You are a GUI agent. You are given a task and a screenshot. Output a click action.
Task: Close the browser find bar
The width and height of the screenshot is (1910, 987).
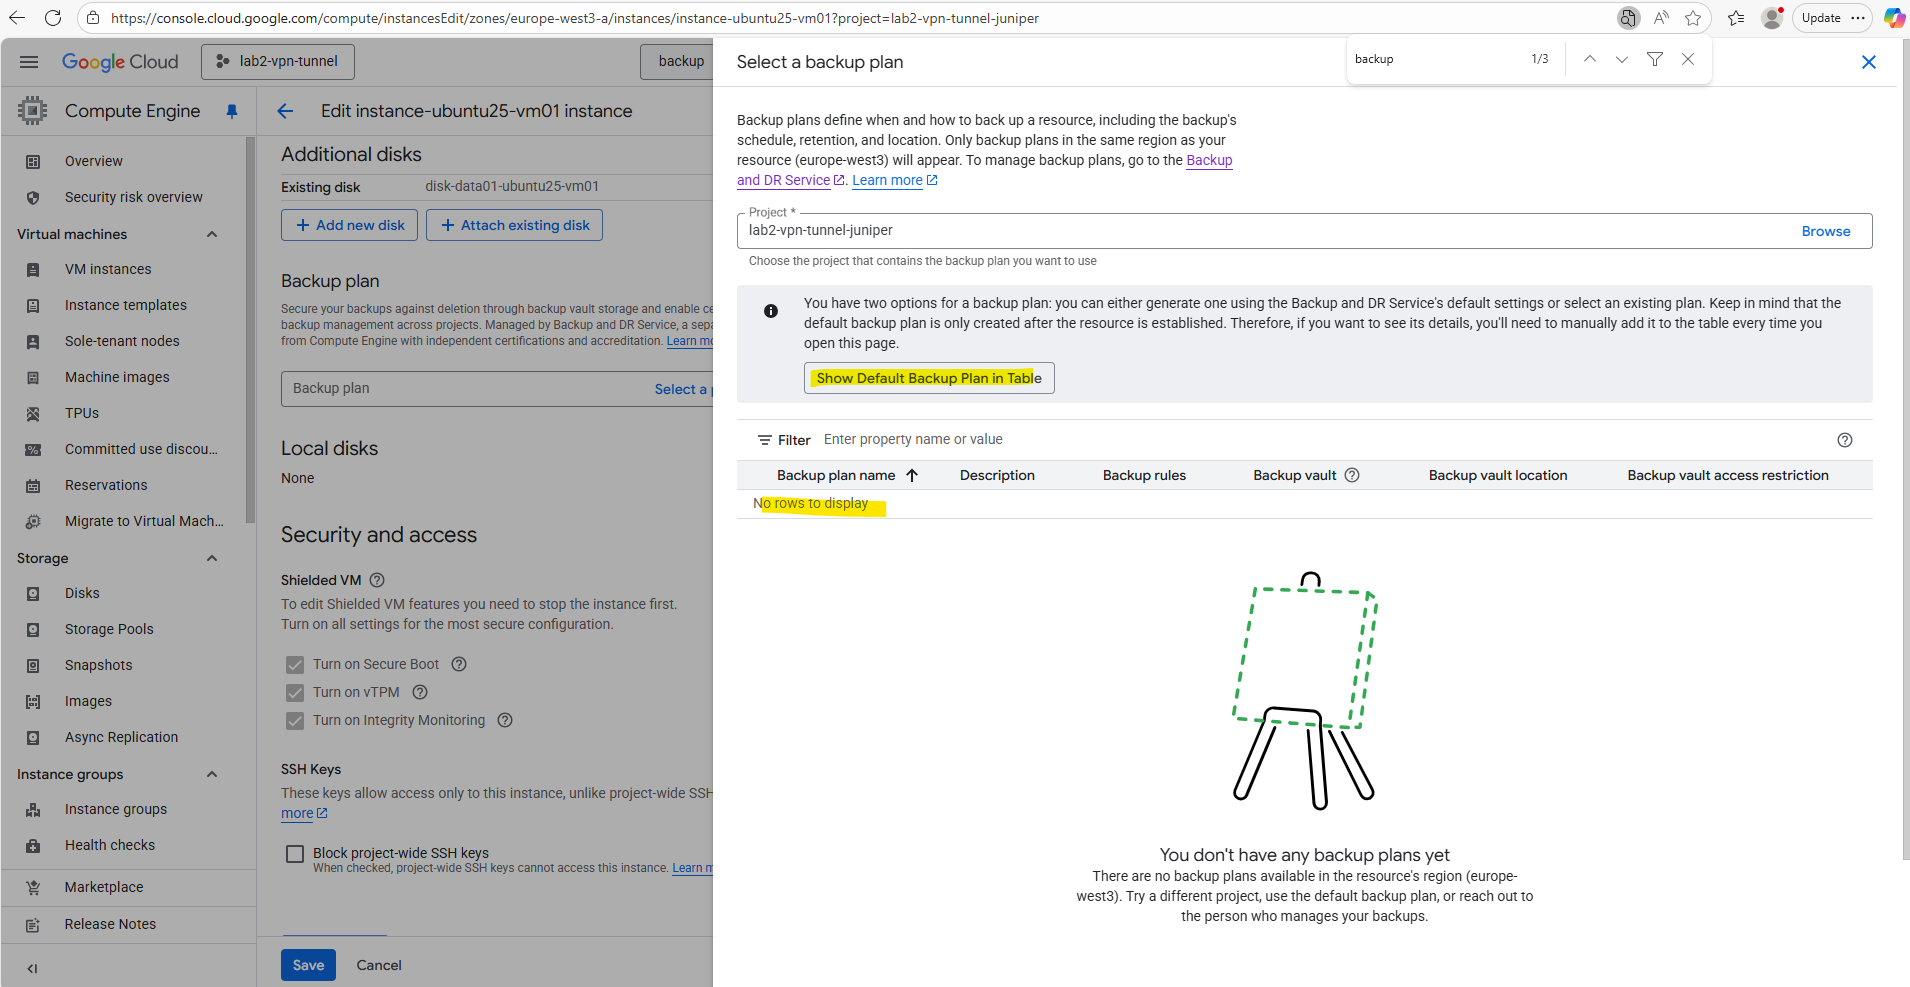click(1688, 59)
